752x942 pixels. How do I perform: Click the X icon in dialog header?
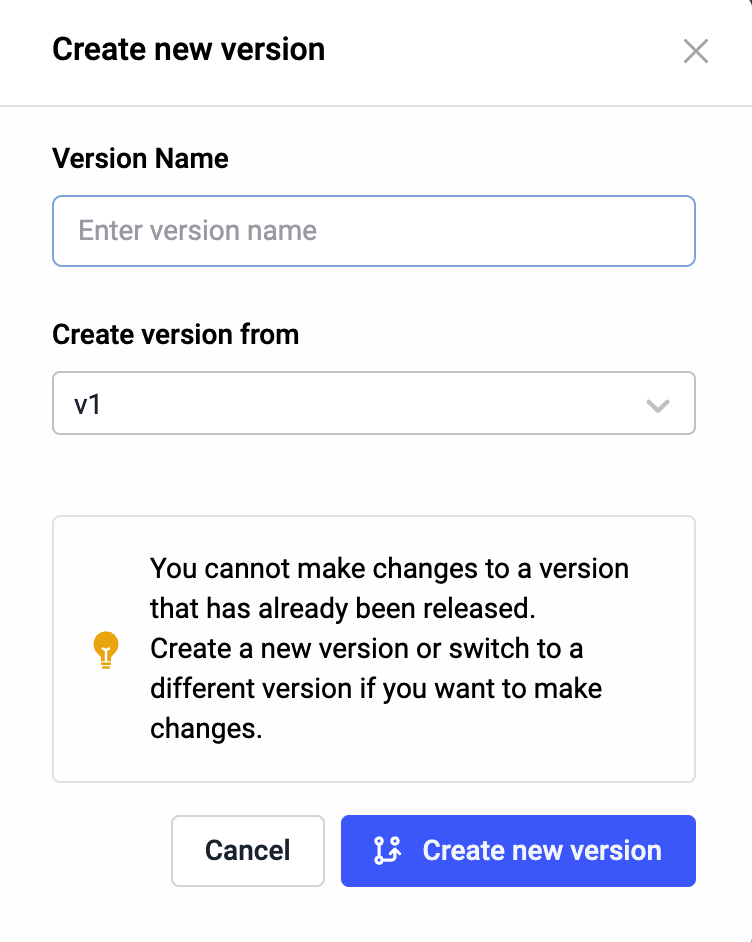695,51
